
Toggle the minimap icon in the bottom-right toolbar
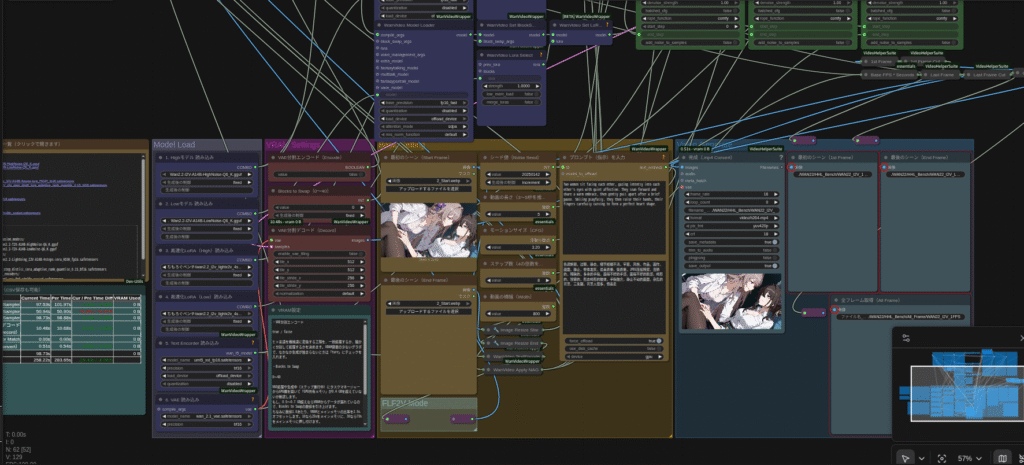(1003, 457)
